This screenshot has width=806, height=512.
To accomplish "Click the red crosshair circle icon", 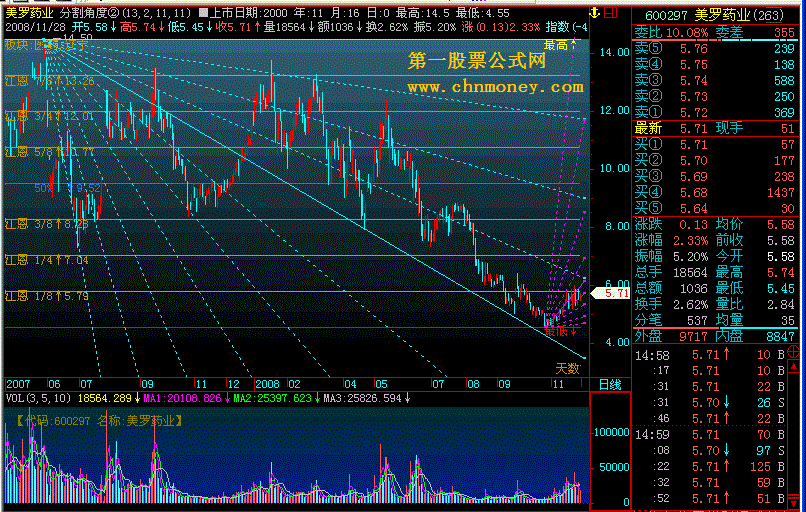I will [794, 353].
